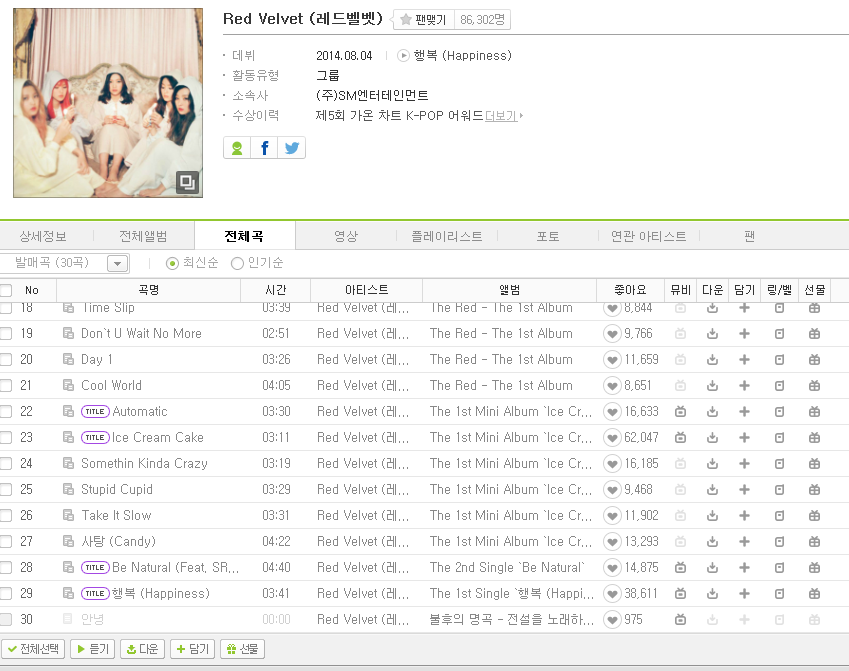Open music video for Be Natural
Image resolution: width=849 pixels, height=671 pixels.
tap(681, 568)
